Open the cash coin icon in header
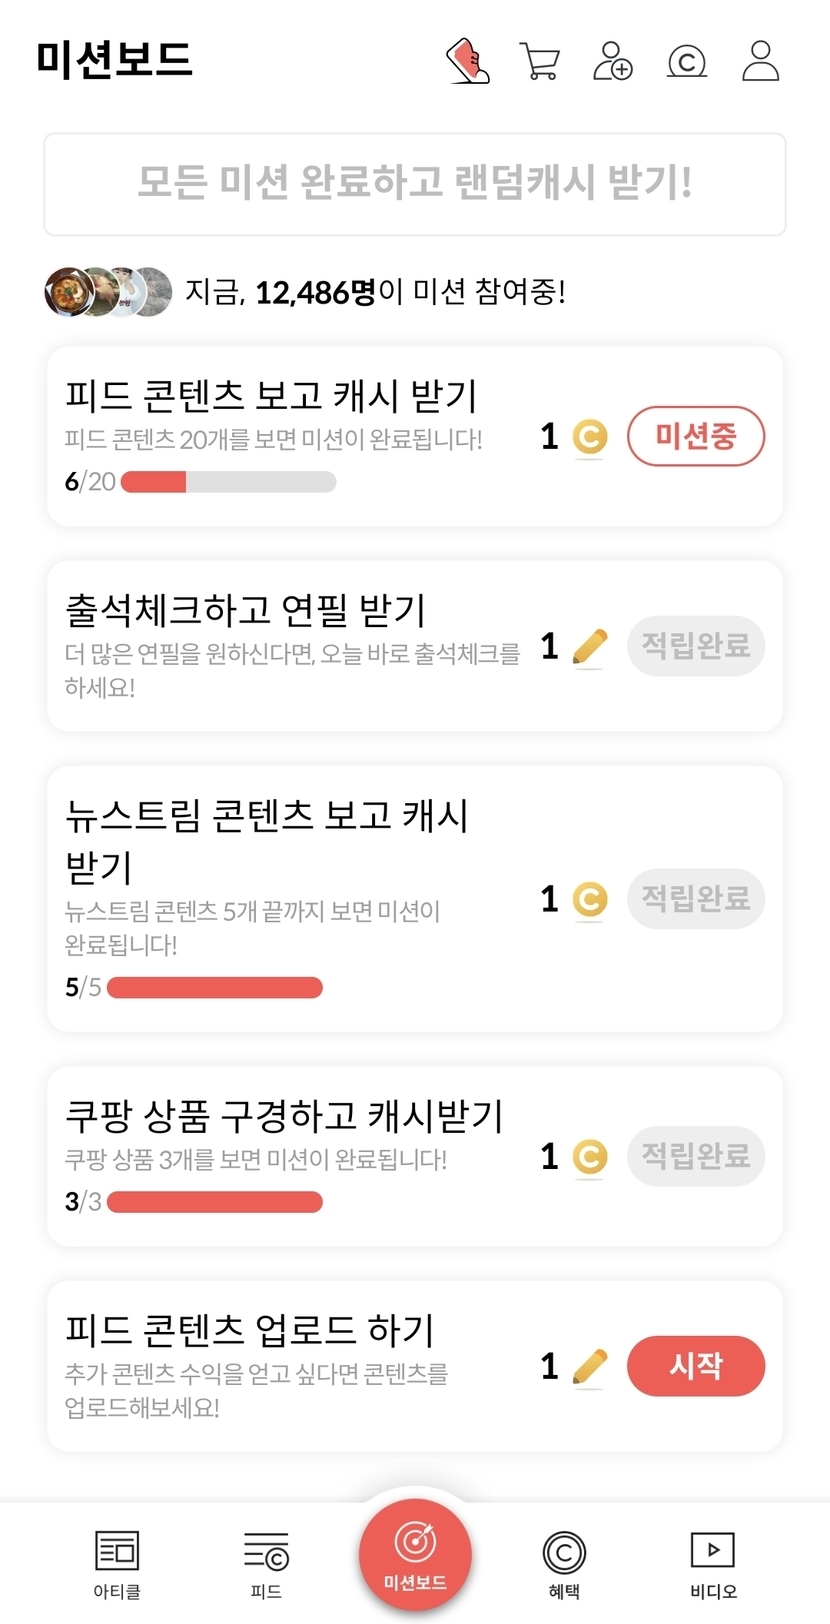830x1624 pixels. (x=687, y=61)
